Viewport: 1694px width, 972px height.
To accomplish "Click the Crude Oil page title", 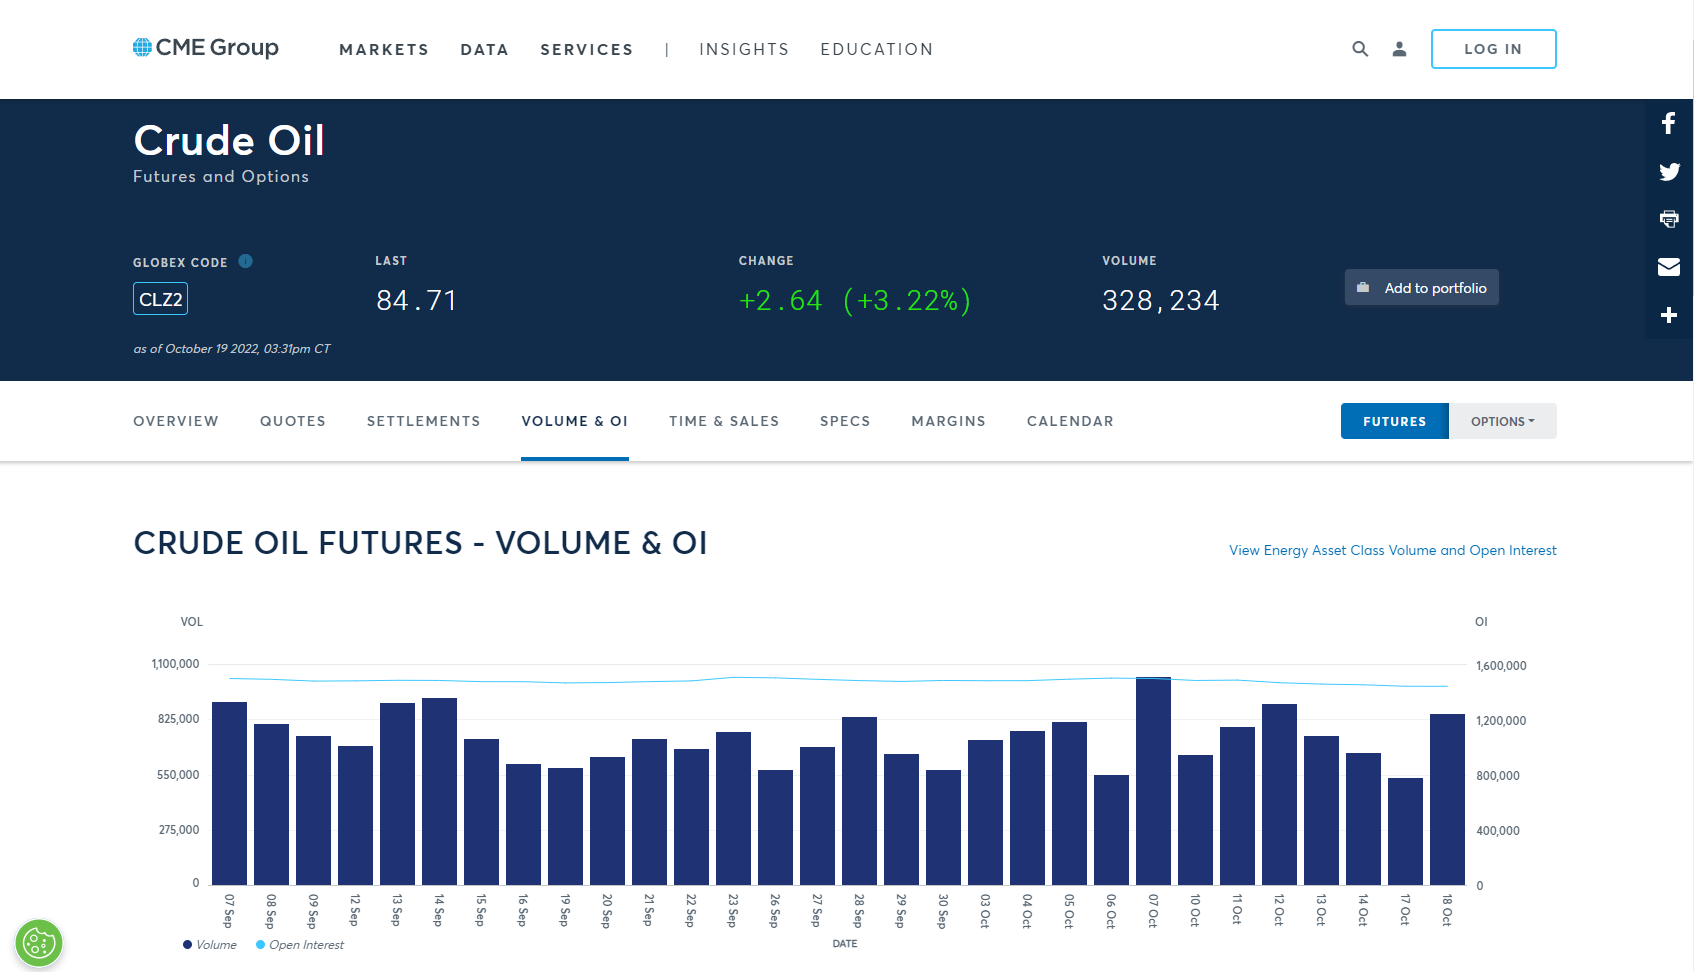I will pyautogui.click(x=229, y=140).
